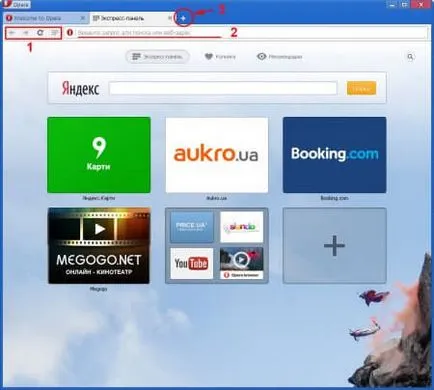The width and height of the screenshot is (434, 390).
Task: Open the MEGOGO.NET tile
Action: point(99,246)
